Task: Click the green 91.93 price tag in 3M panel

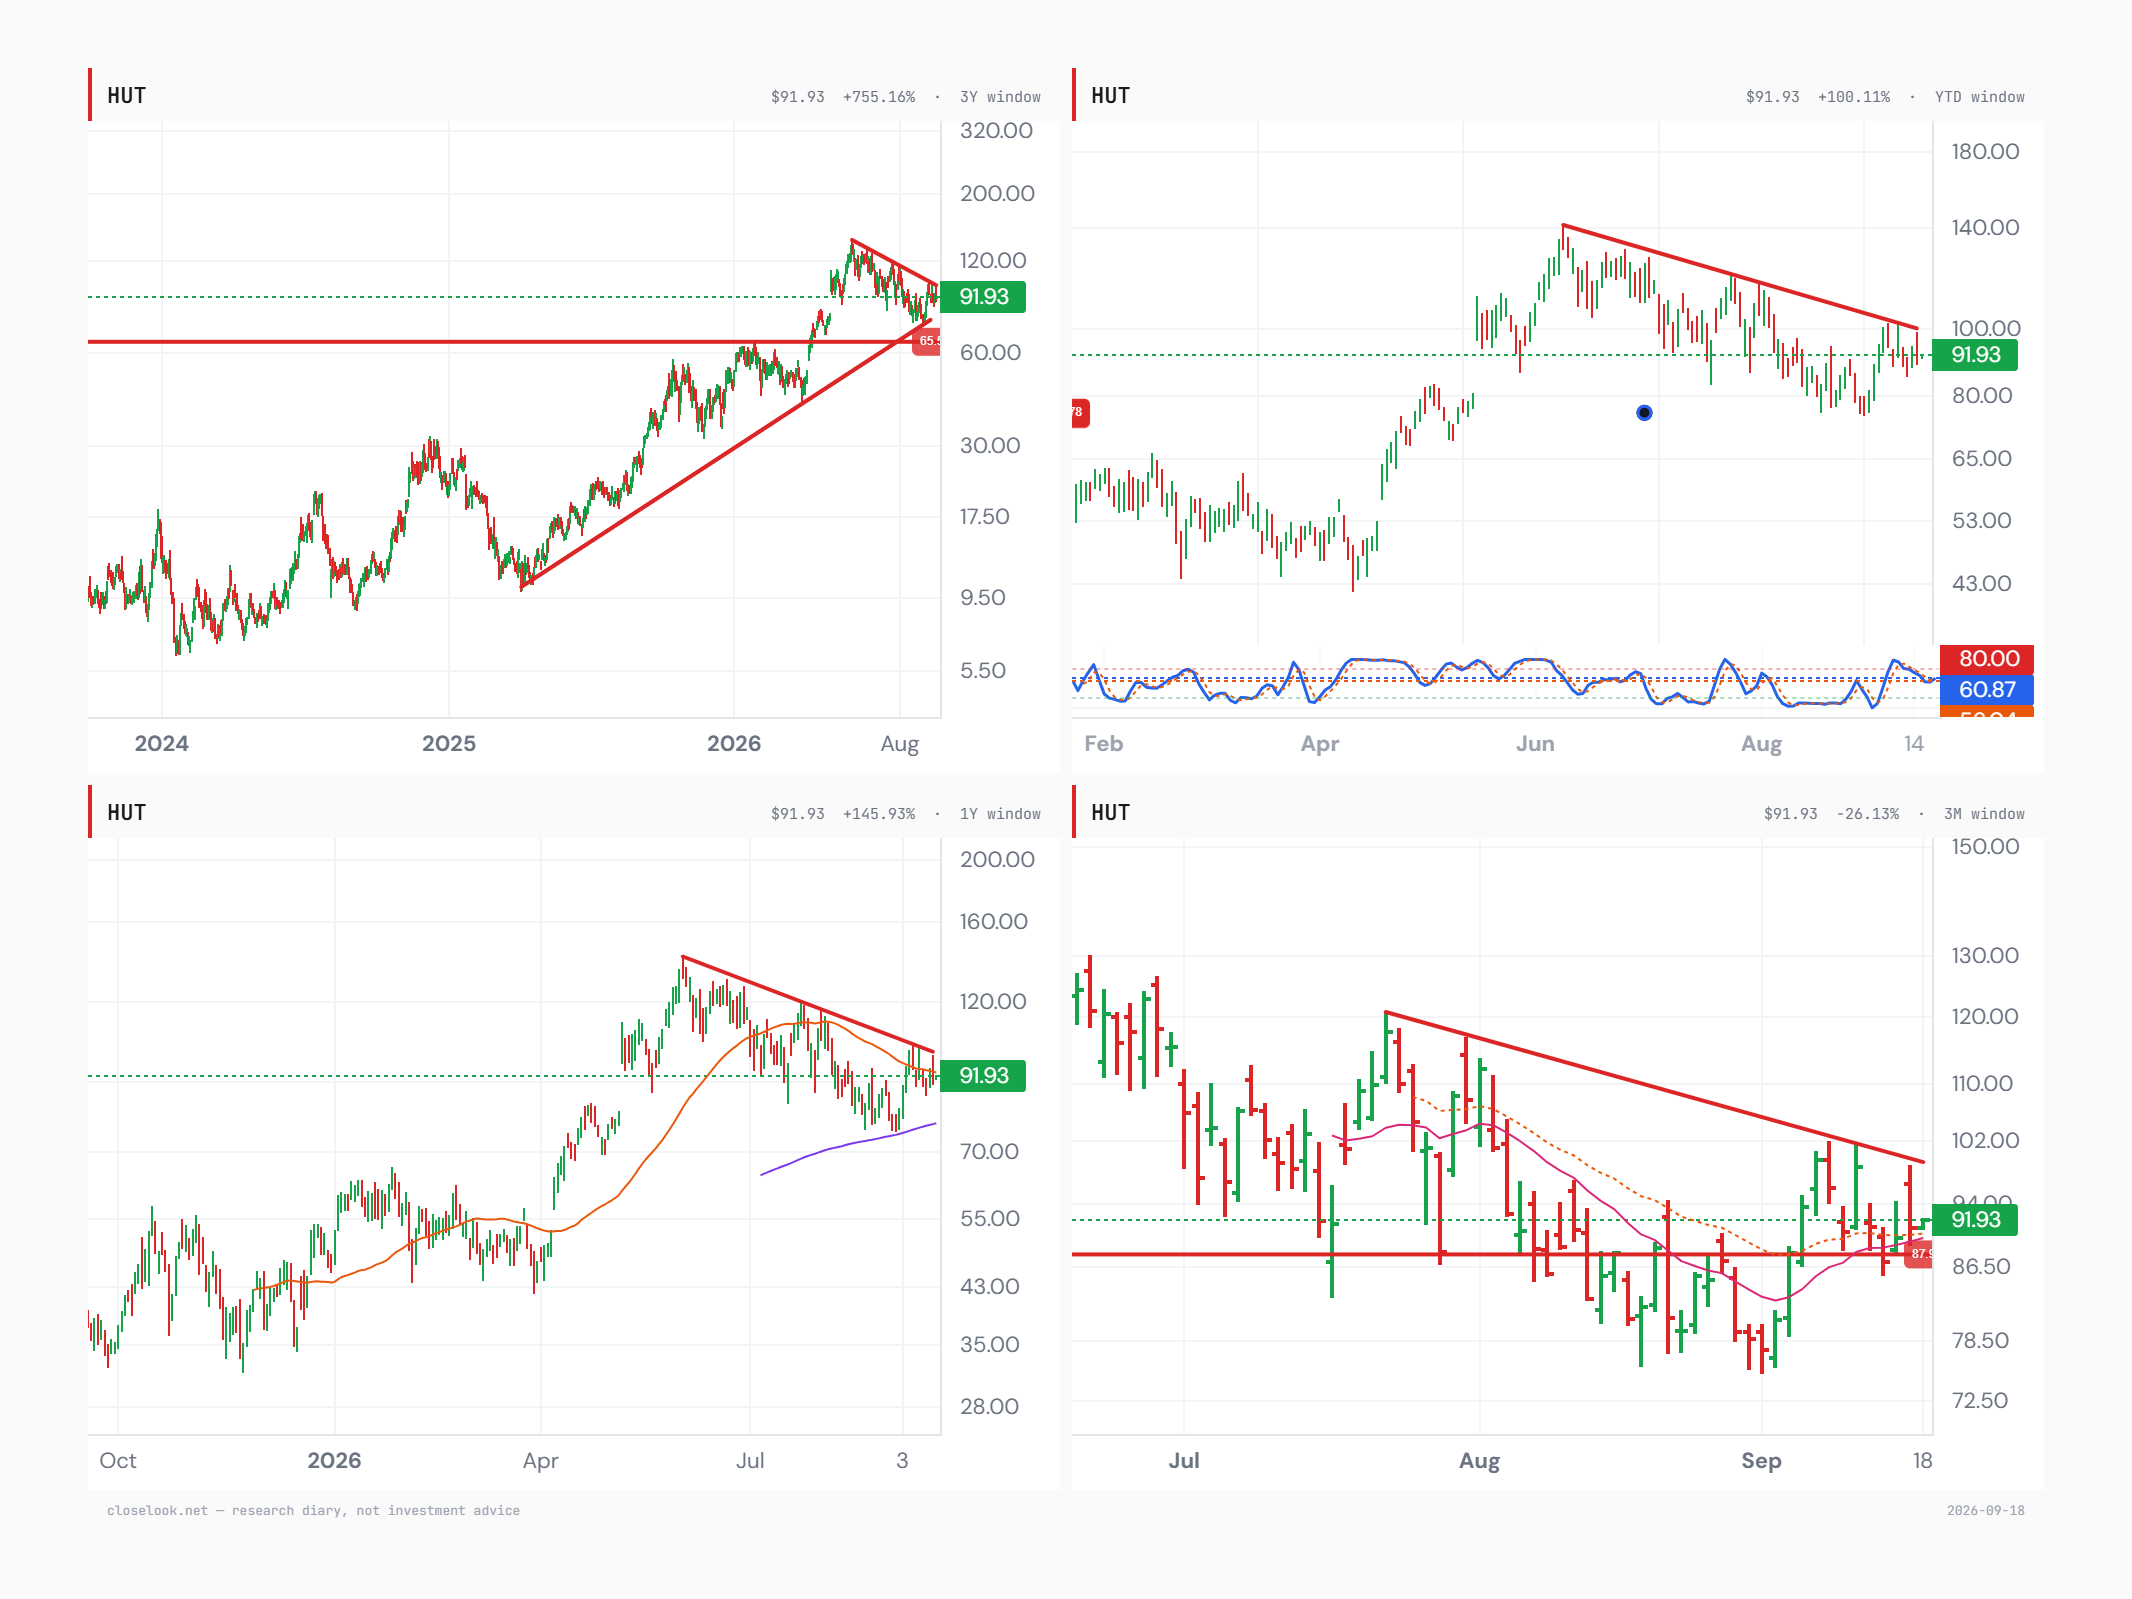Action: tap(1975, 1220)
